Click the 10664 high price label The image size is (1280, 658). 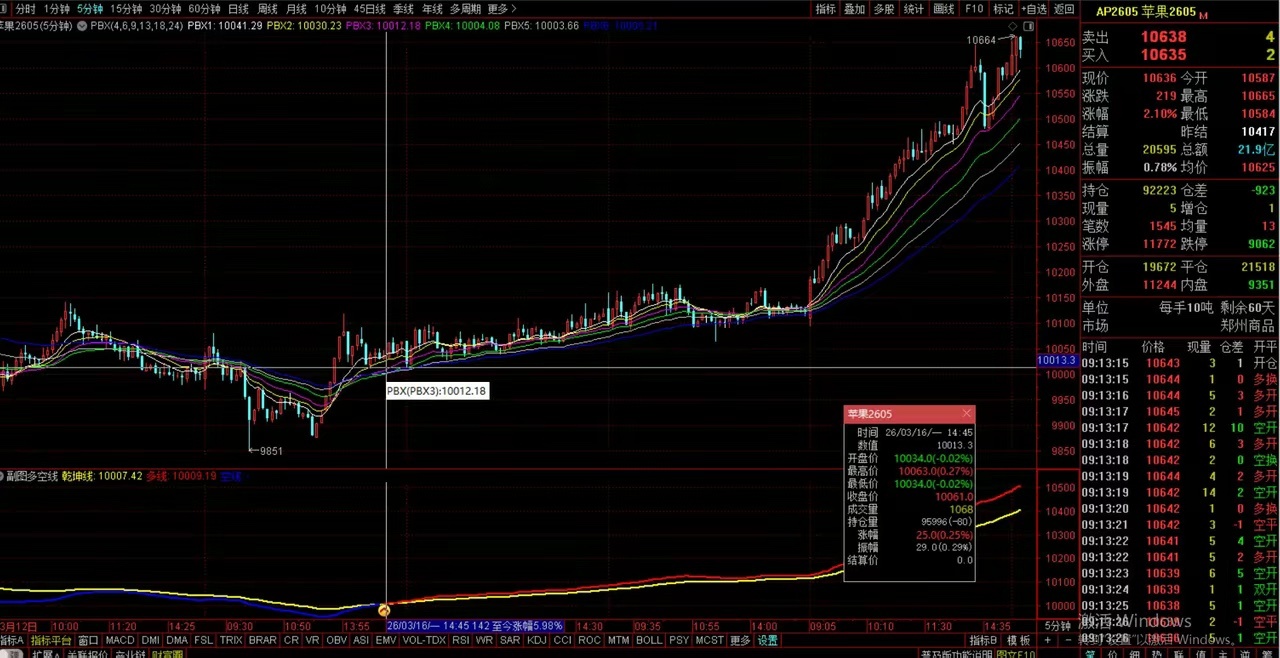coord(981,40)
